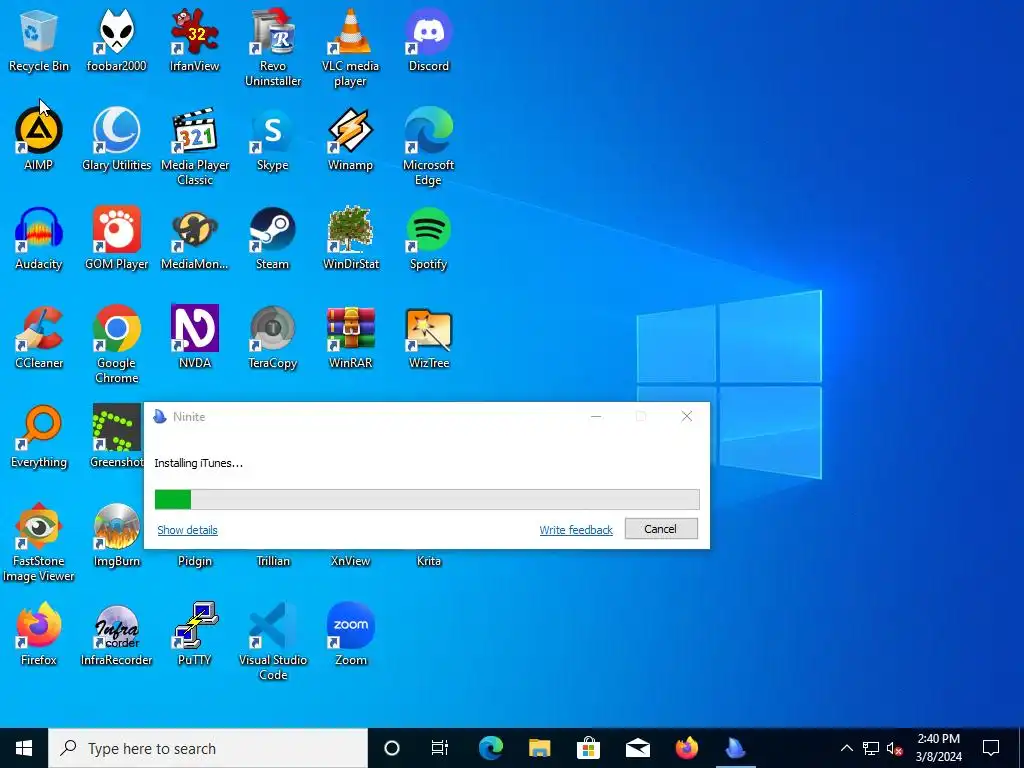This screenshot has width=1024, height=768.
Task: Click the XnView desktop label
Action: [351, 561]
